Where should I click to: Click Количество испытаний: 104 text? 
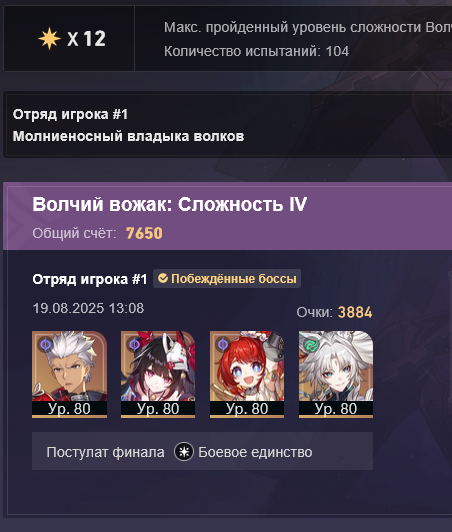tap(257, 52)
